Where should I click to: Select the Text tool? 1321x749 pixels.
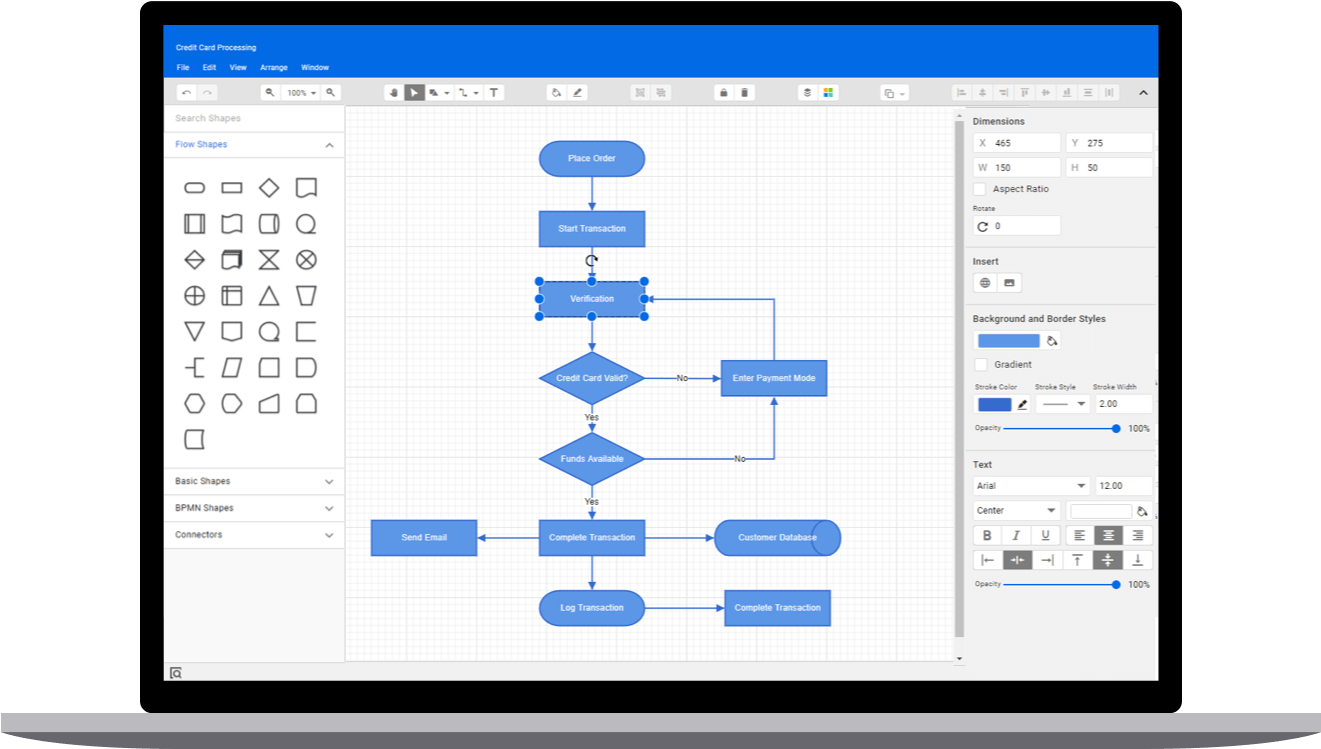point(494,92)
